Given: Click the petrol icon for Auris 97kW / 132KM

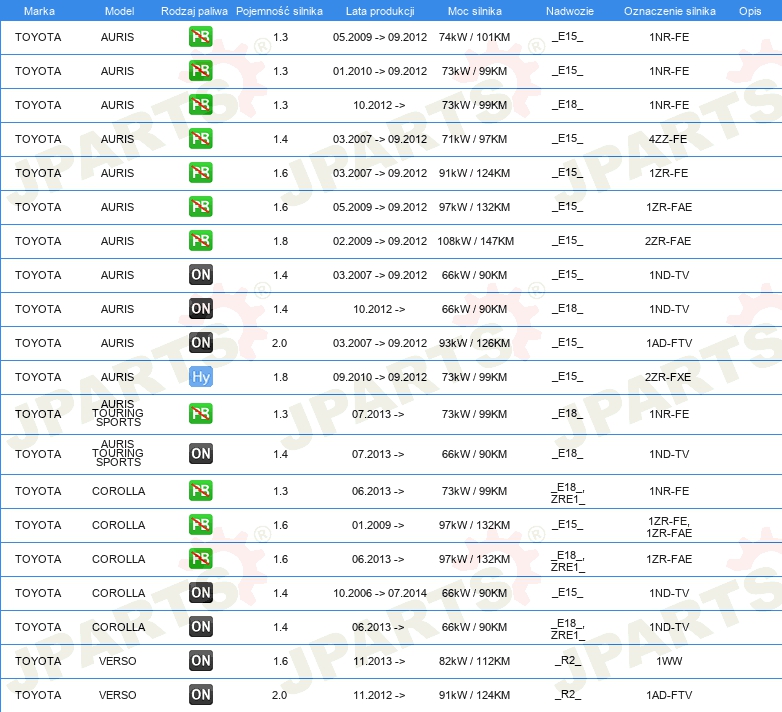Looking at the screenshot, I should pyautogui.click(x=200, y=206).
